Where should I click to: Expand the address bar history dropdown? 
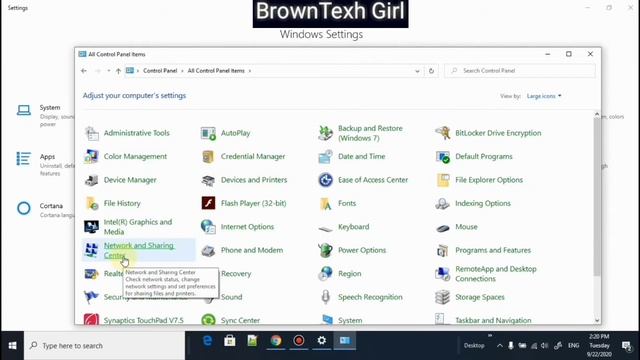[x=417, y=71]
